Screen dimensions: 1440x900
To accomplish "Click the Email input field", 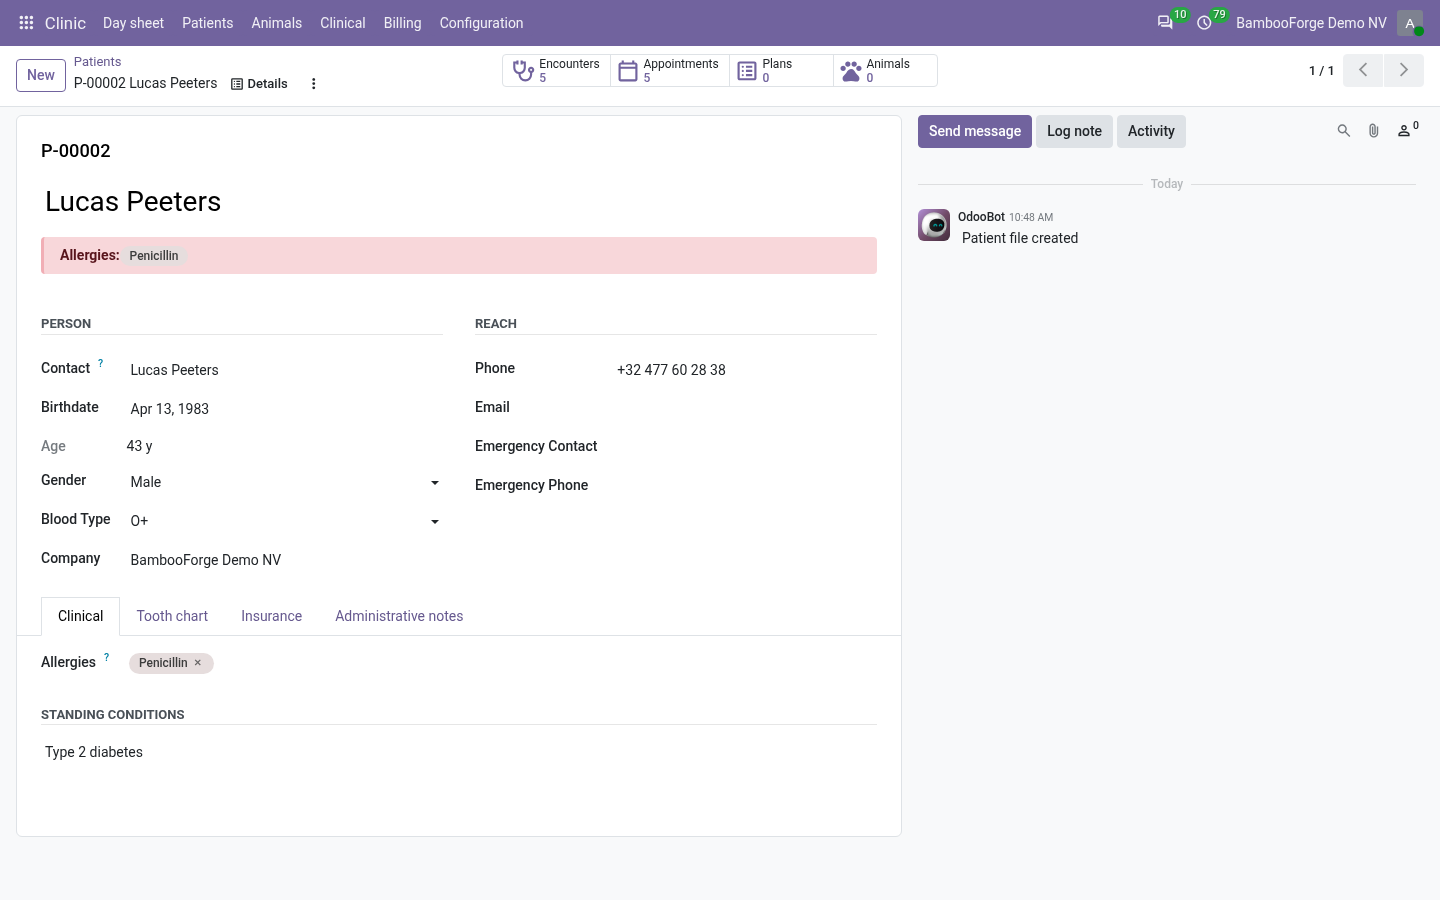I will (747, 408).
